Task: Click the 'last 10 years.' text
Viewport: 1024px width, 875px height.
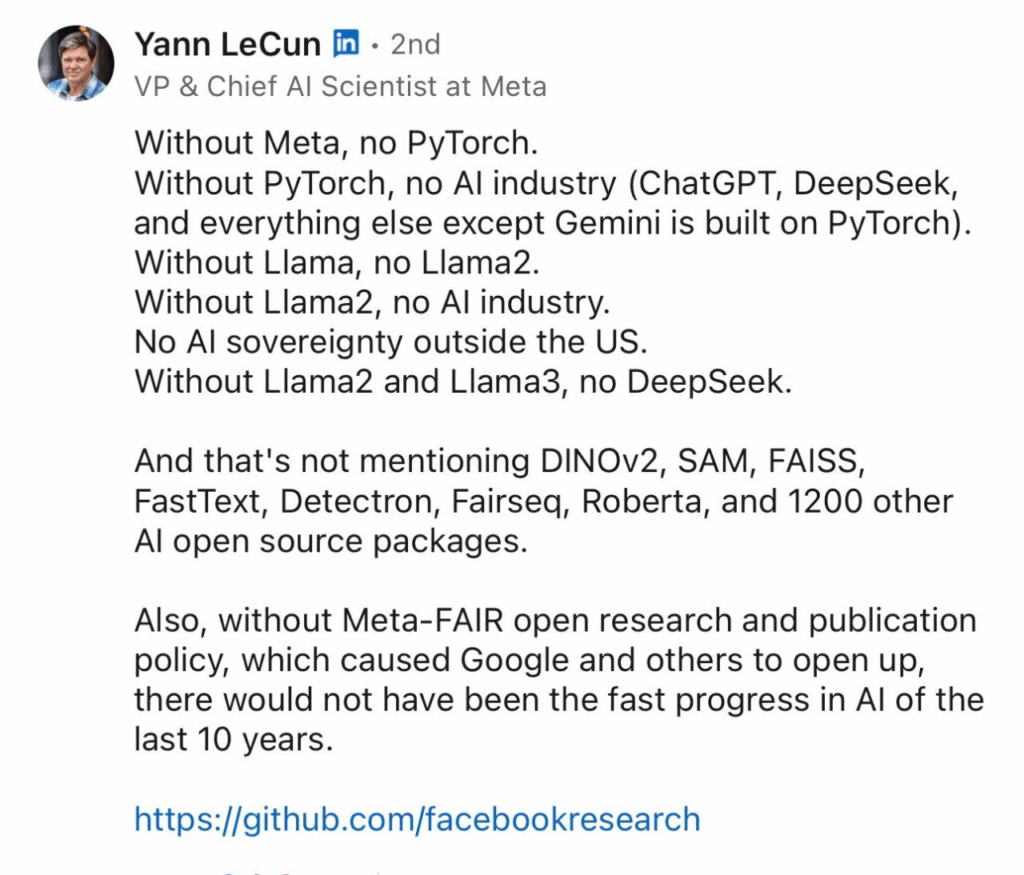Action: click(234, 740)
